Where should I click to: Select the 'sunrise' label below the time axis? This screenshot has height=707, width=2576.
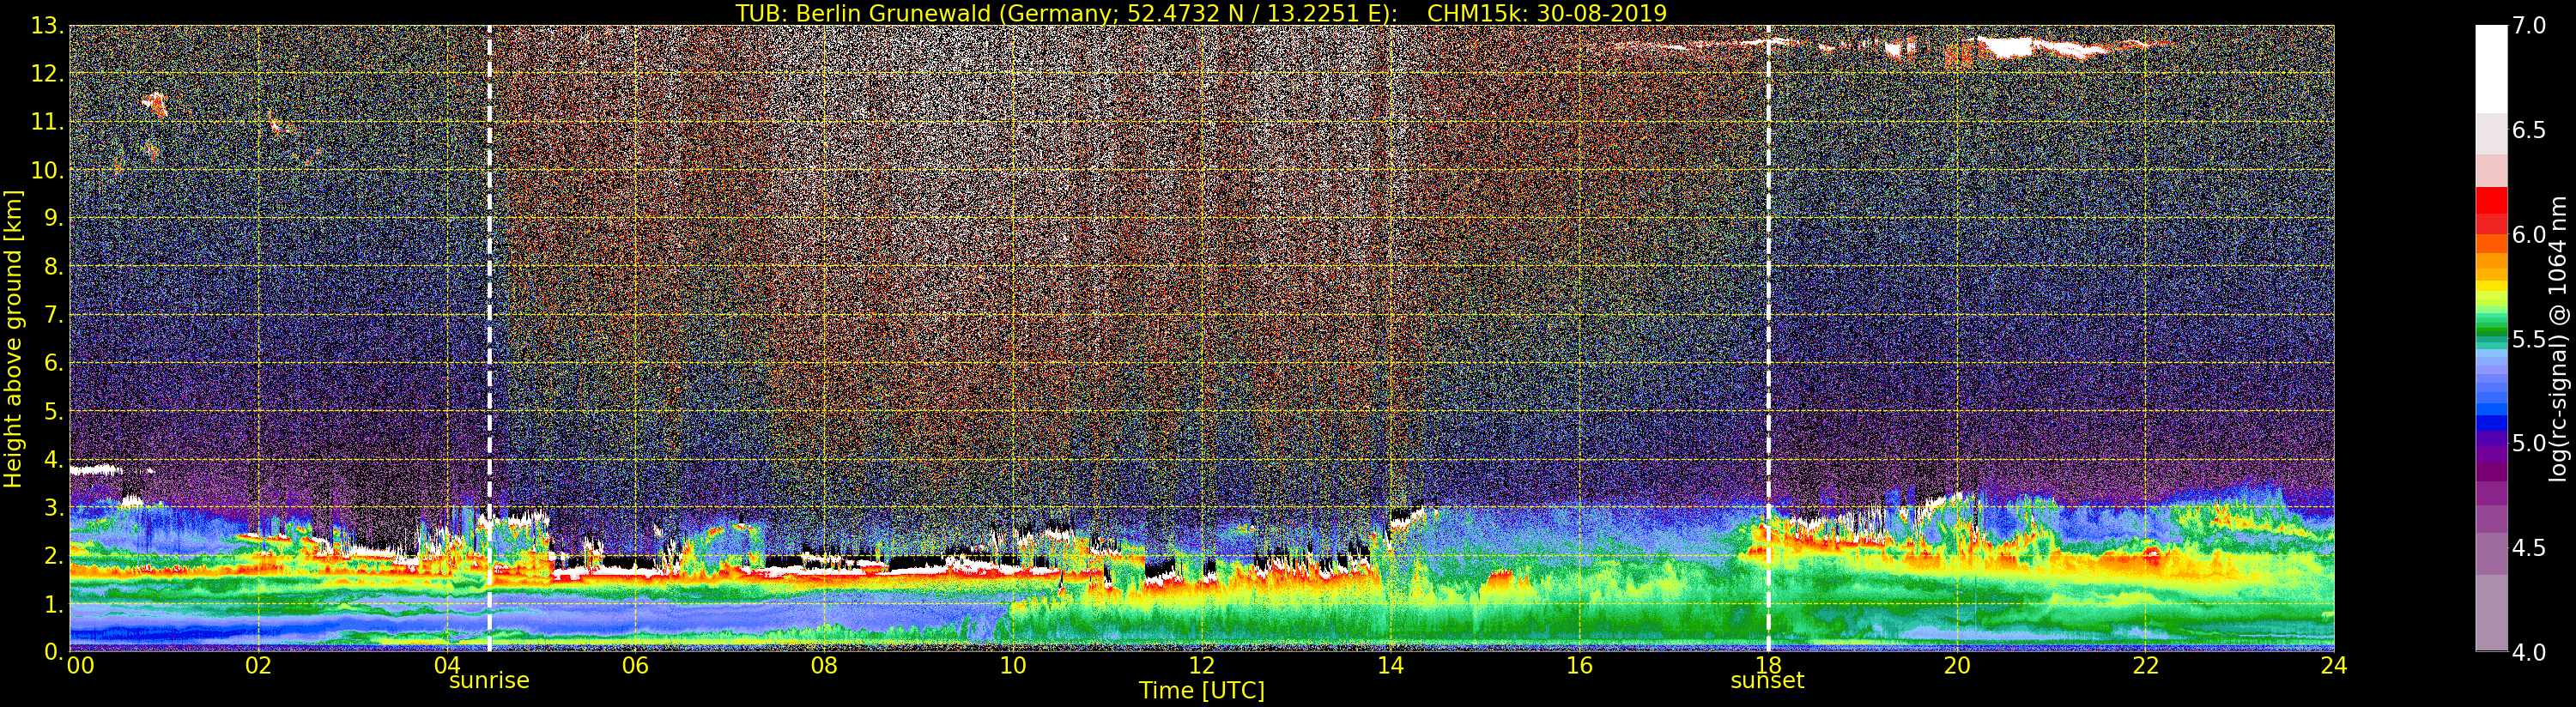[489, 681]
